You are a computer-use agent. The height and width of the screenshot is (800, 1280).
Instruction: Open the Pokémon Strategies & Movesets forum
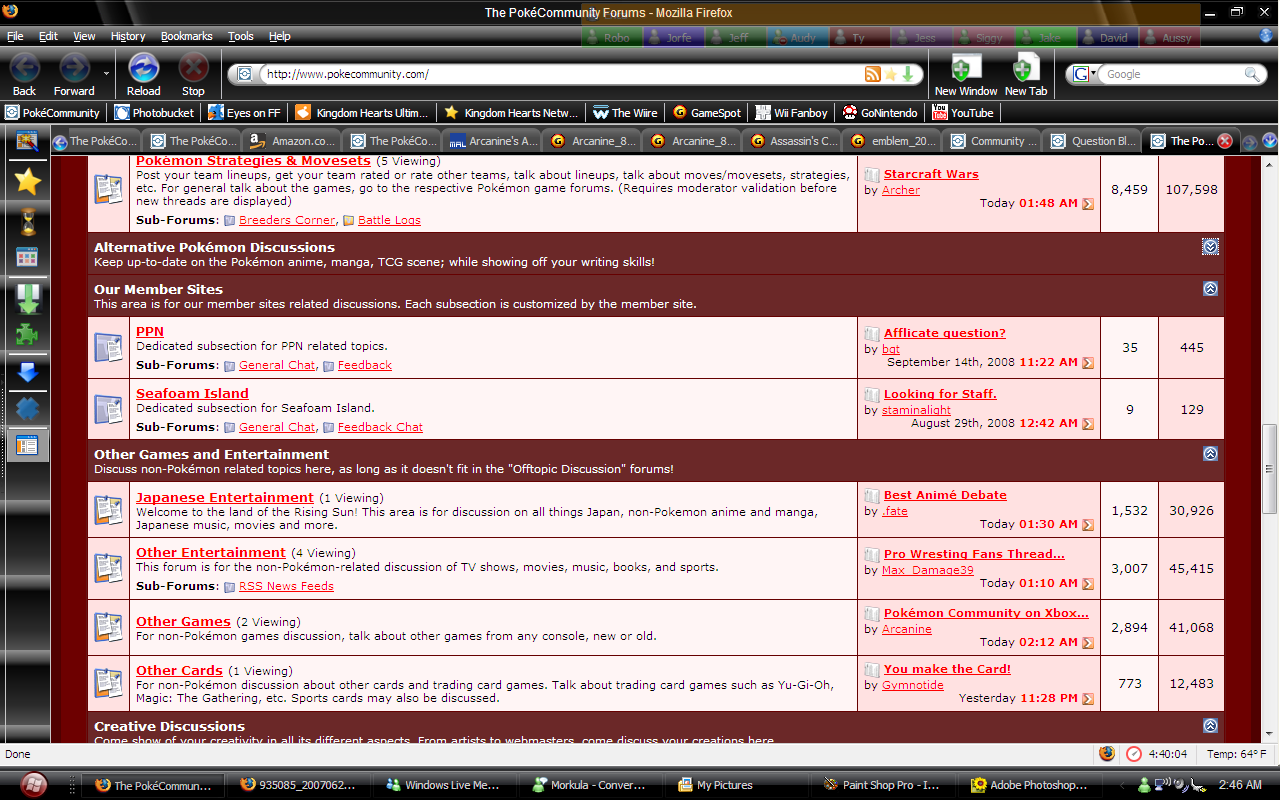(x=253, y=160)
